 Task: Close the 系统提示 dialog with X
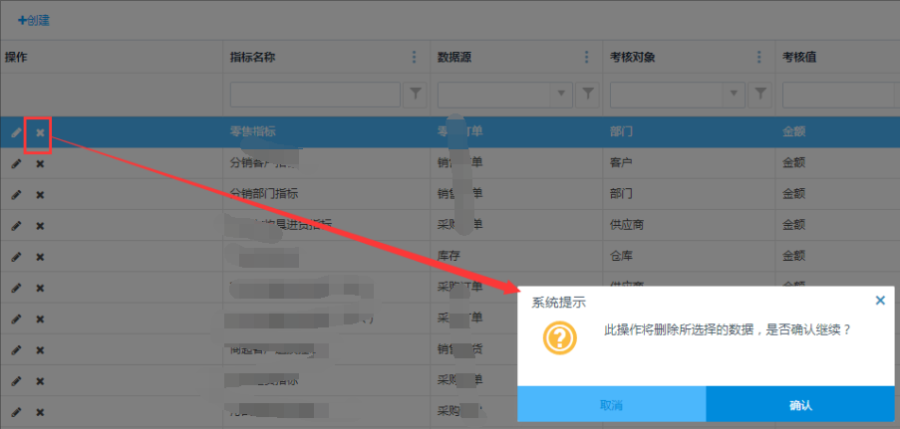click(880, 300)
